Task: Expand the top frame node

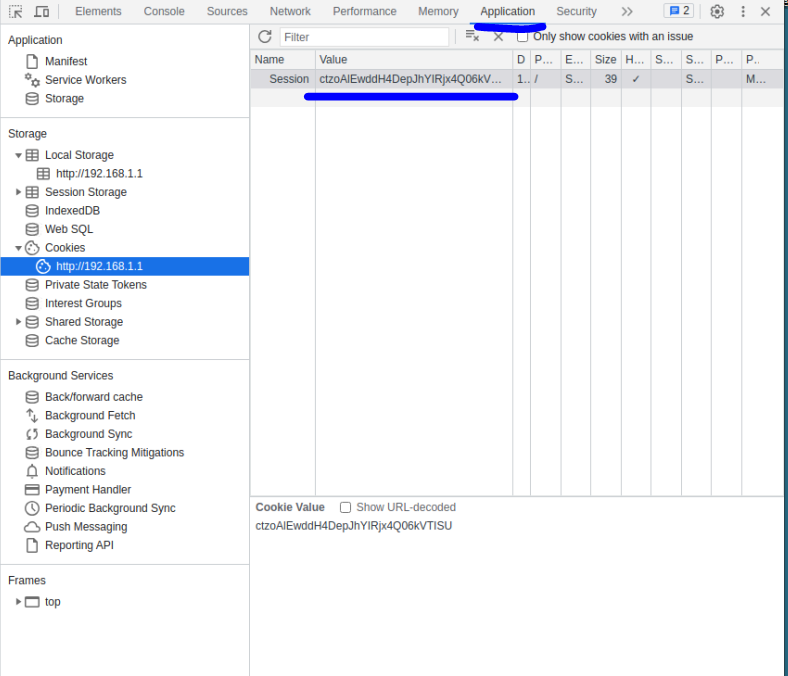Action: [18, 602]
